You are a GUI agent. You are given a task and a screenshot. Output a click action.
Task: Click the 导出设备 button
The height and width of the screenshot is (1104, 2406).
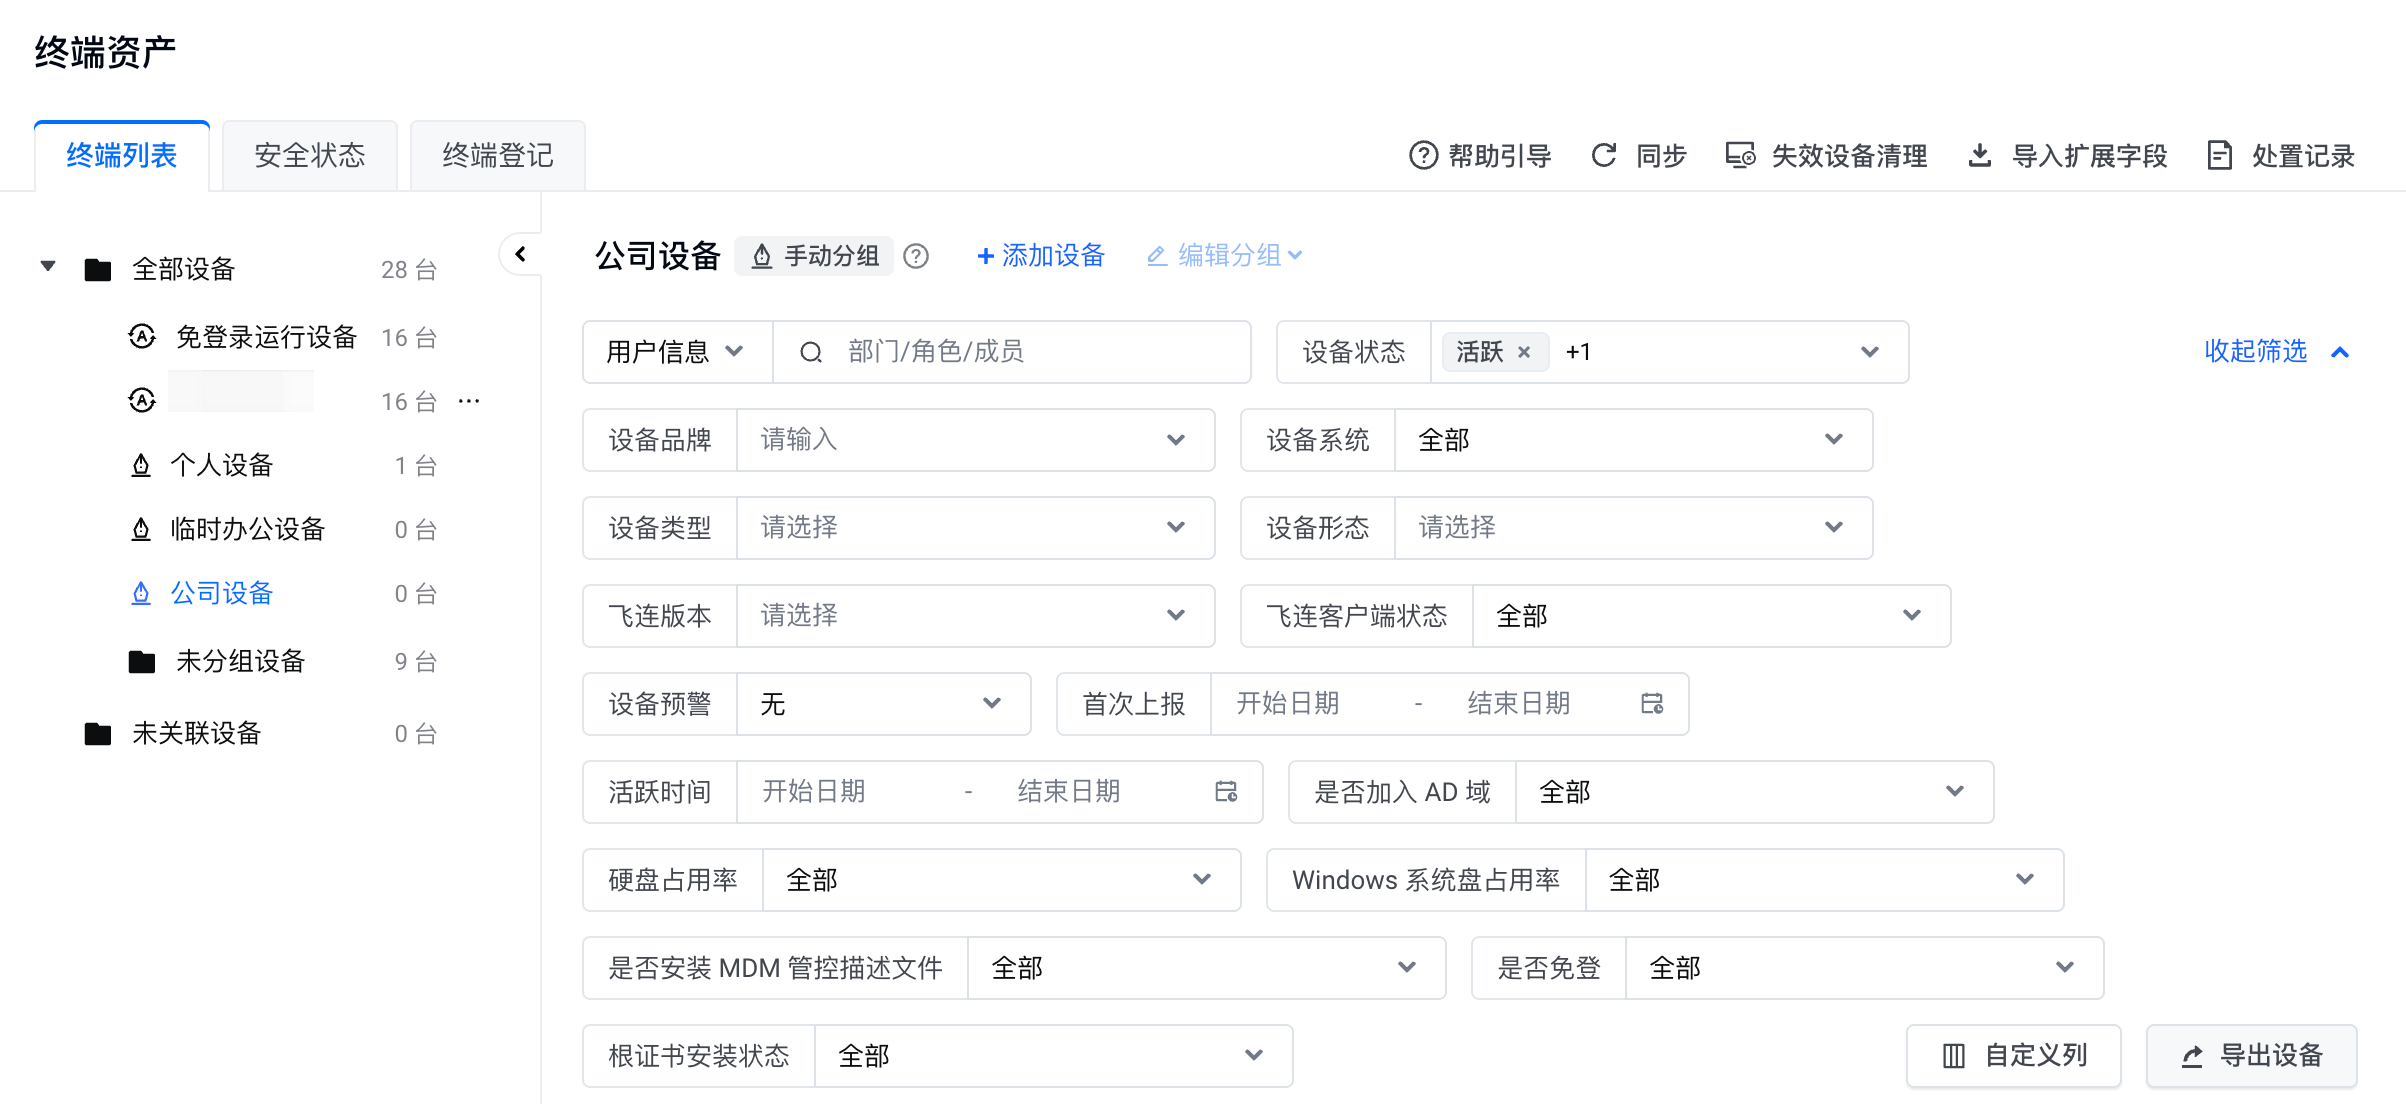click(x=2251, y=1056)
